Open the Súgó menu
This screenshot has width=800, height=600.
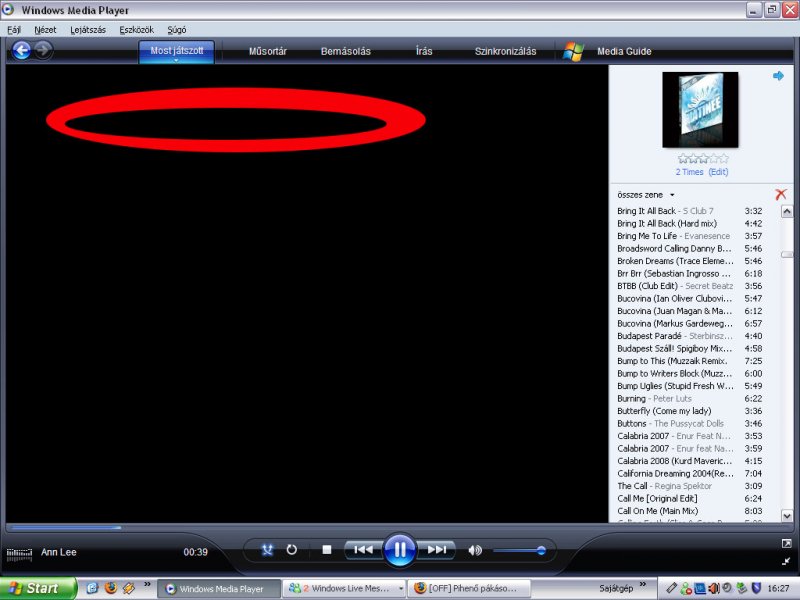(177, 30)
